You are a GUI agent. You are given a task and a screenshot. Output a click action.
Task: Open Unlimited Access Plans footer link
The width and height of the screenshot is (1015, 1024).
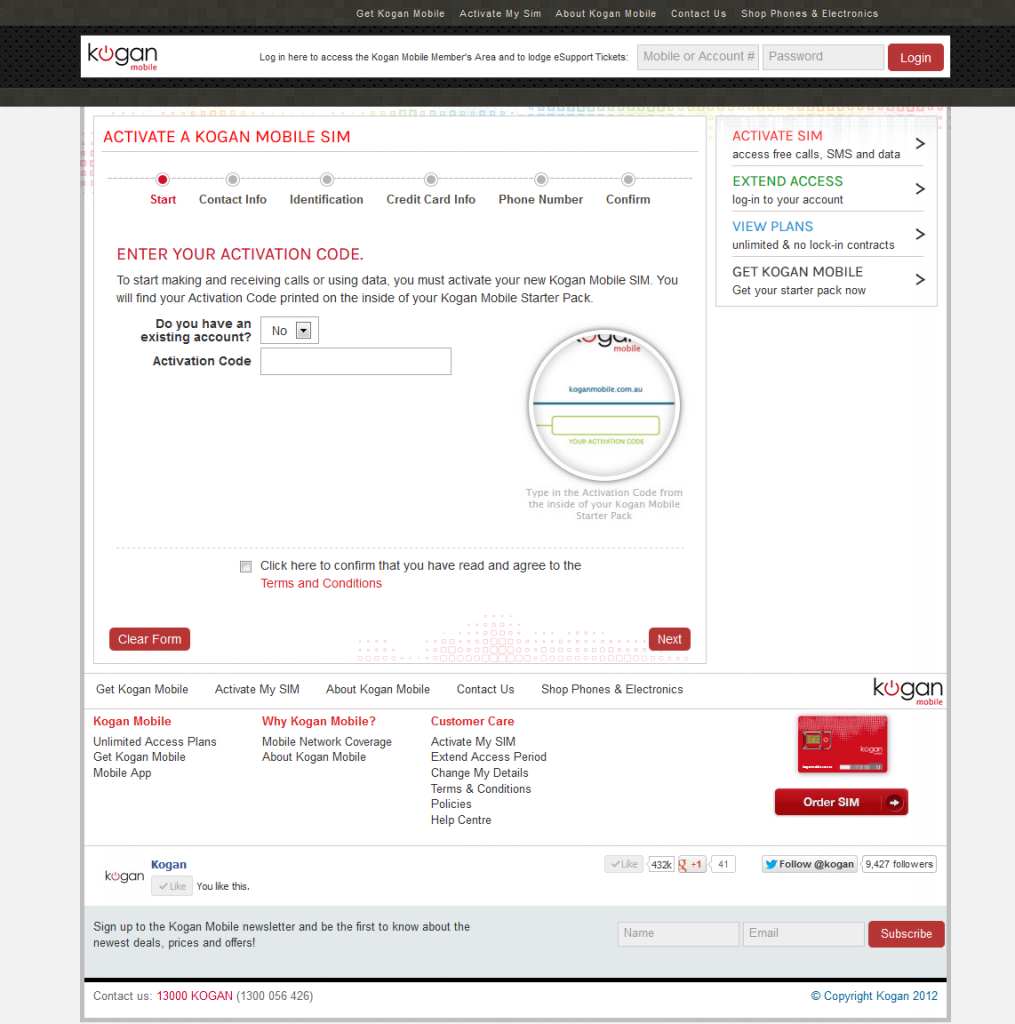(x=154, y=742)
